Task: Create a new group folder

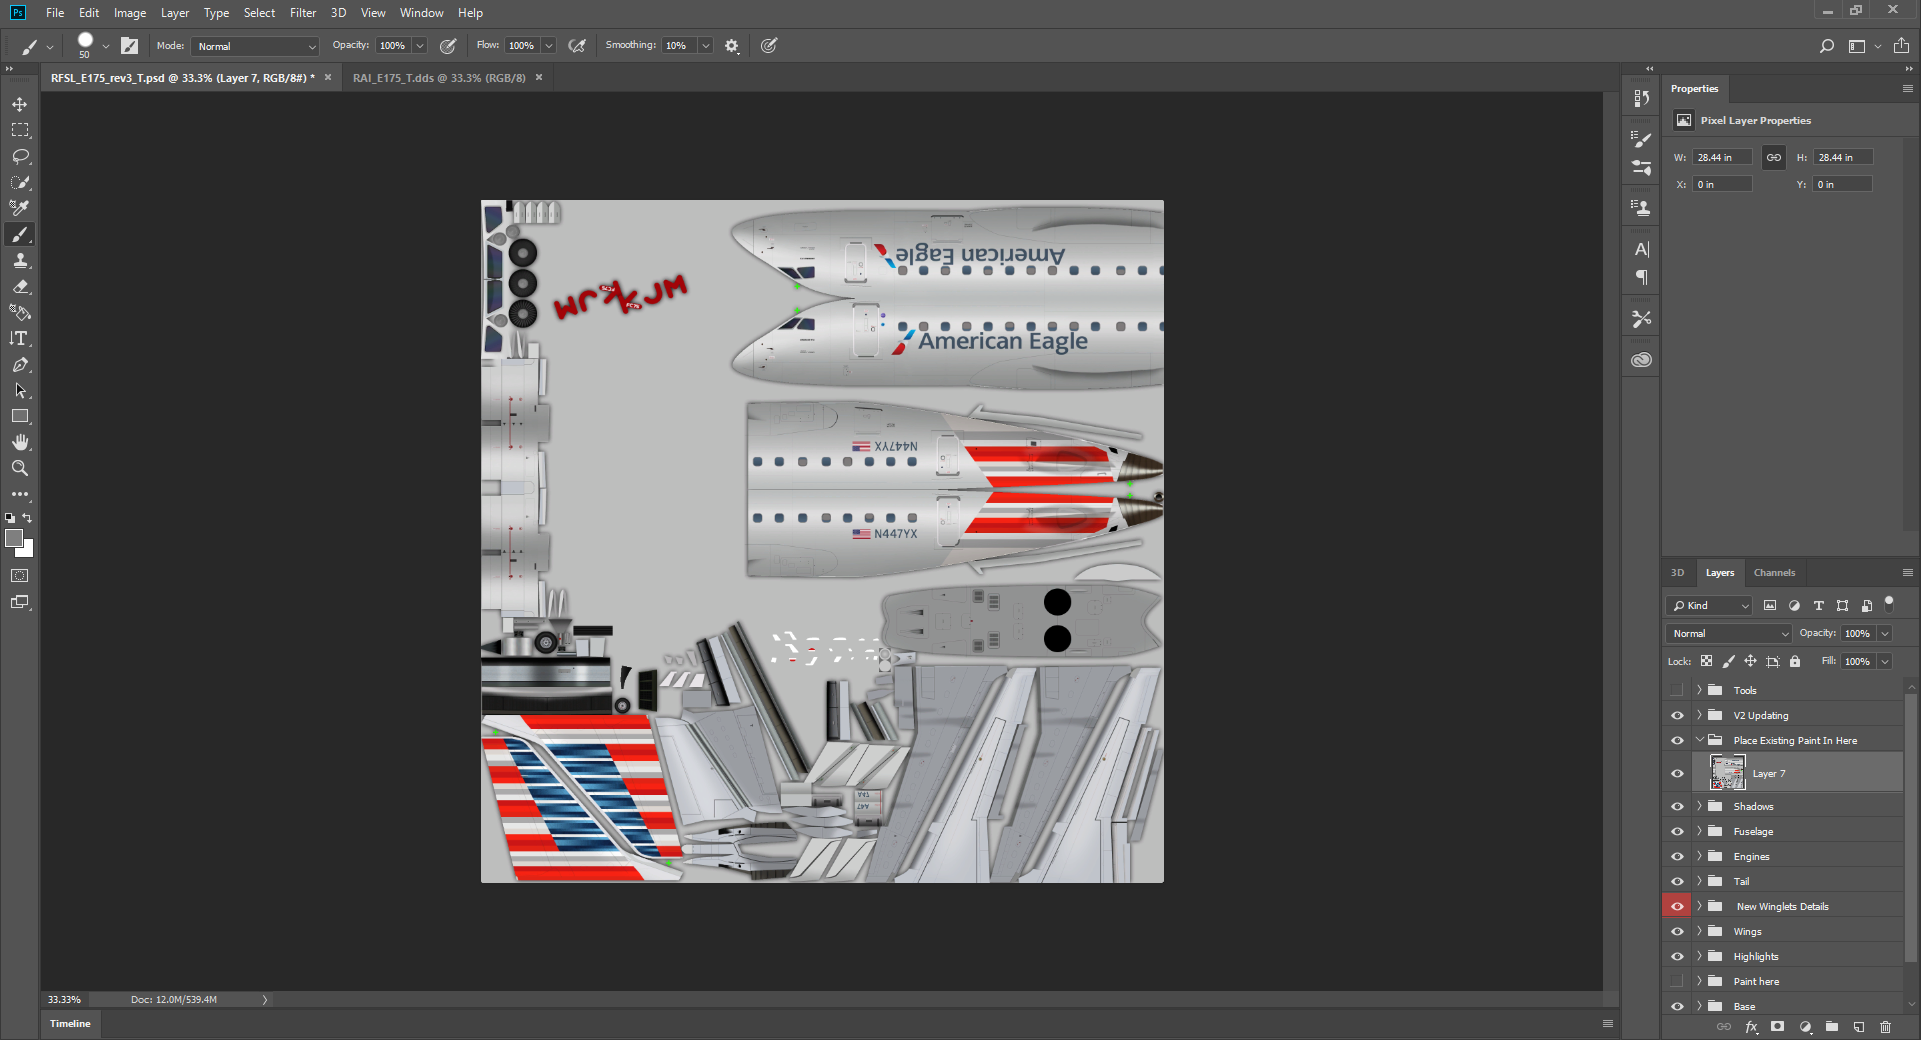Action: 1832,1027
